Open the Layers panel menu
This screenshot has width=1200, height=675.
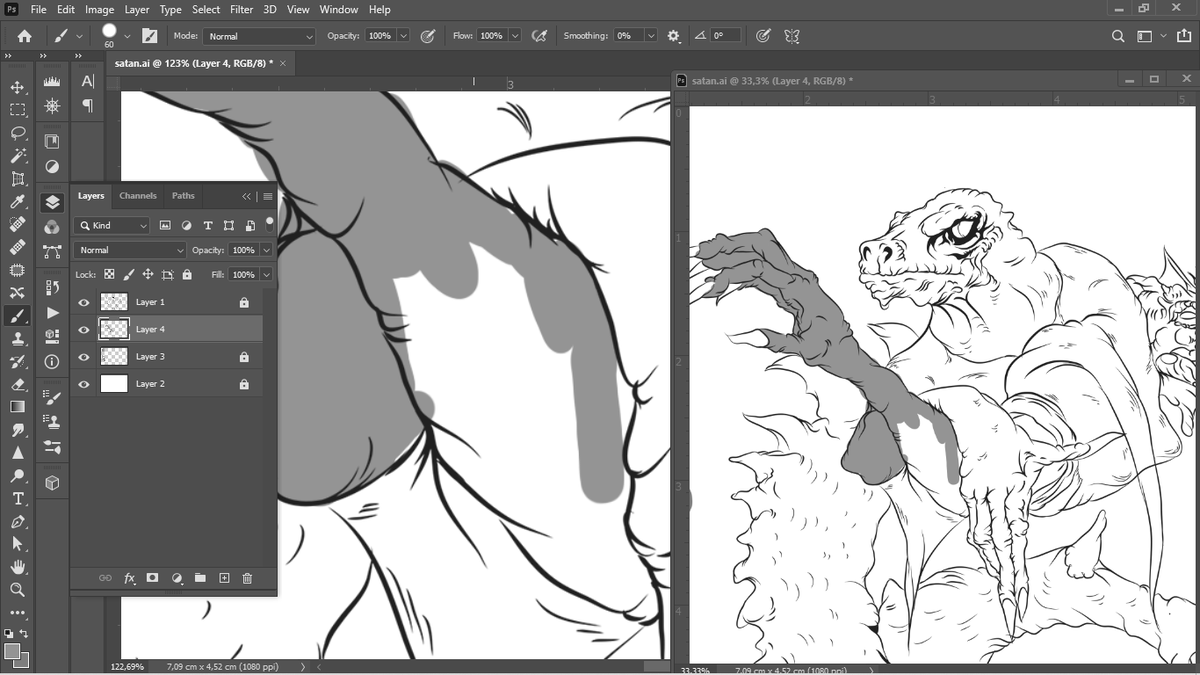coord(268,197)
